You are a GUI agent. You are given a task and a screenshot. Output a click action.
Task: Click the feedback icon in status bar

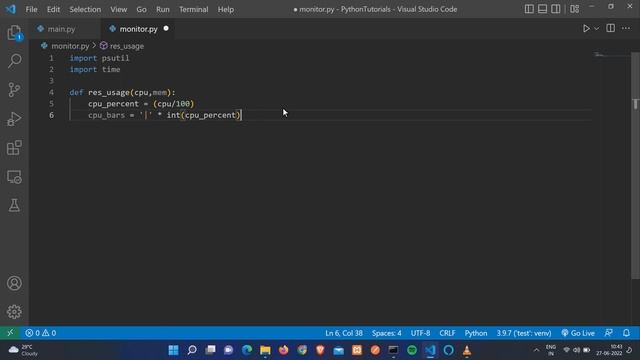point(609,333)
